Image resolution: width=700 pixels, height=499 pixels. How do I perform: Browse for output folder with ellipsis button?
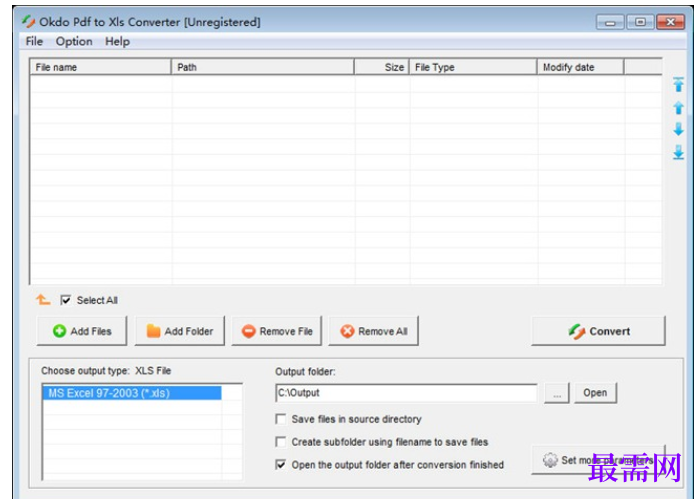coord(556,393)
